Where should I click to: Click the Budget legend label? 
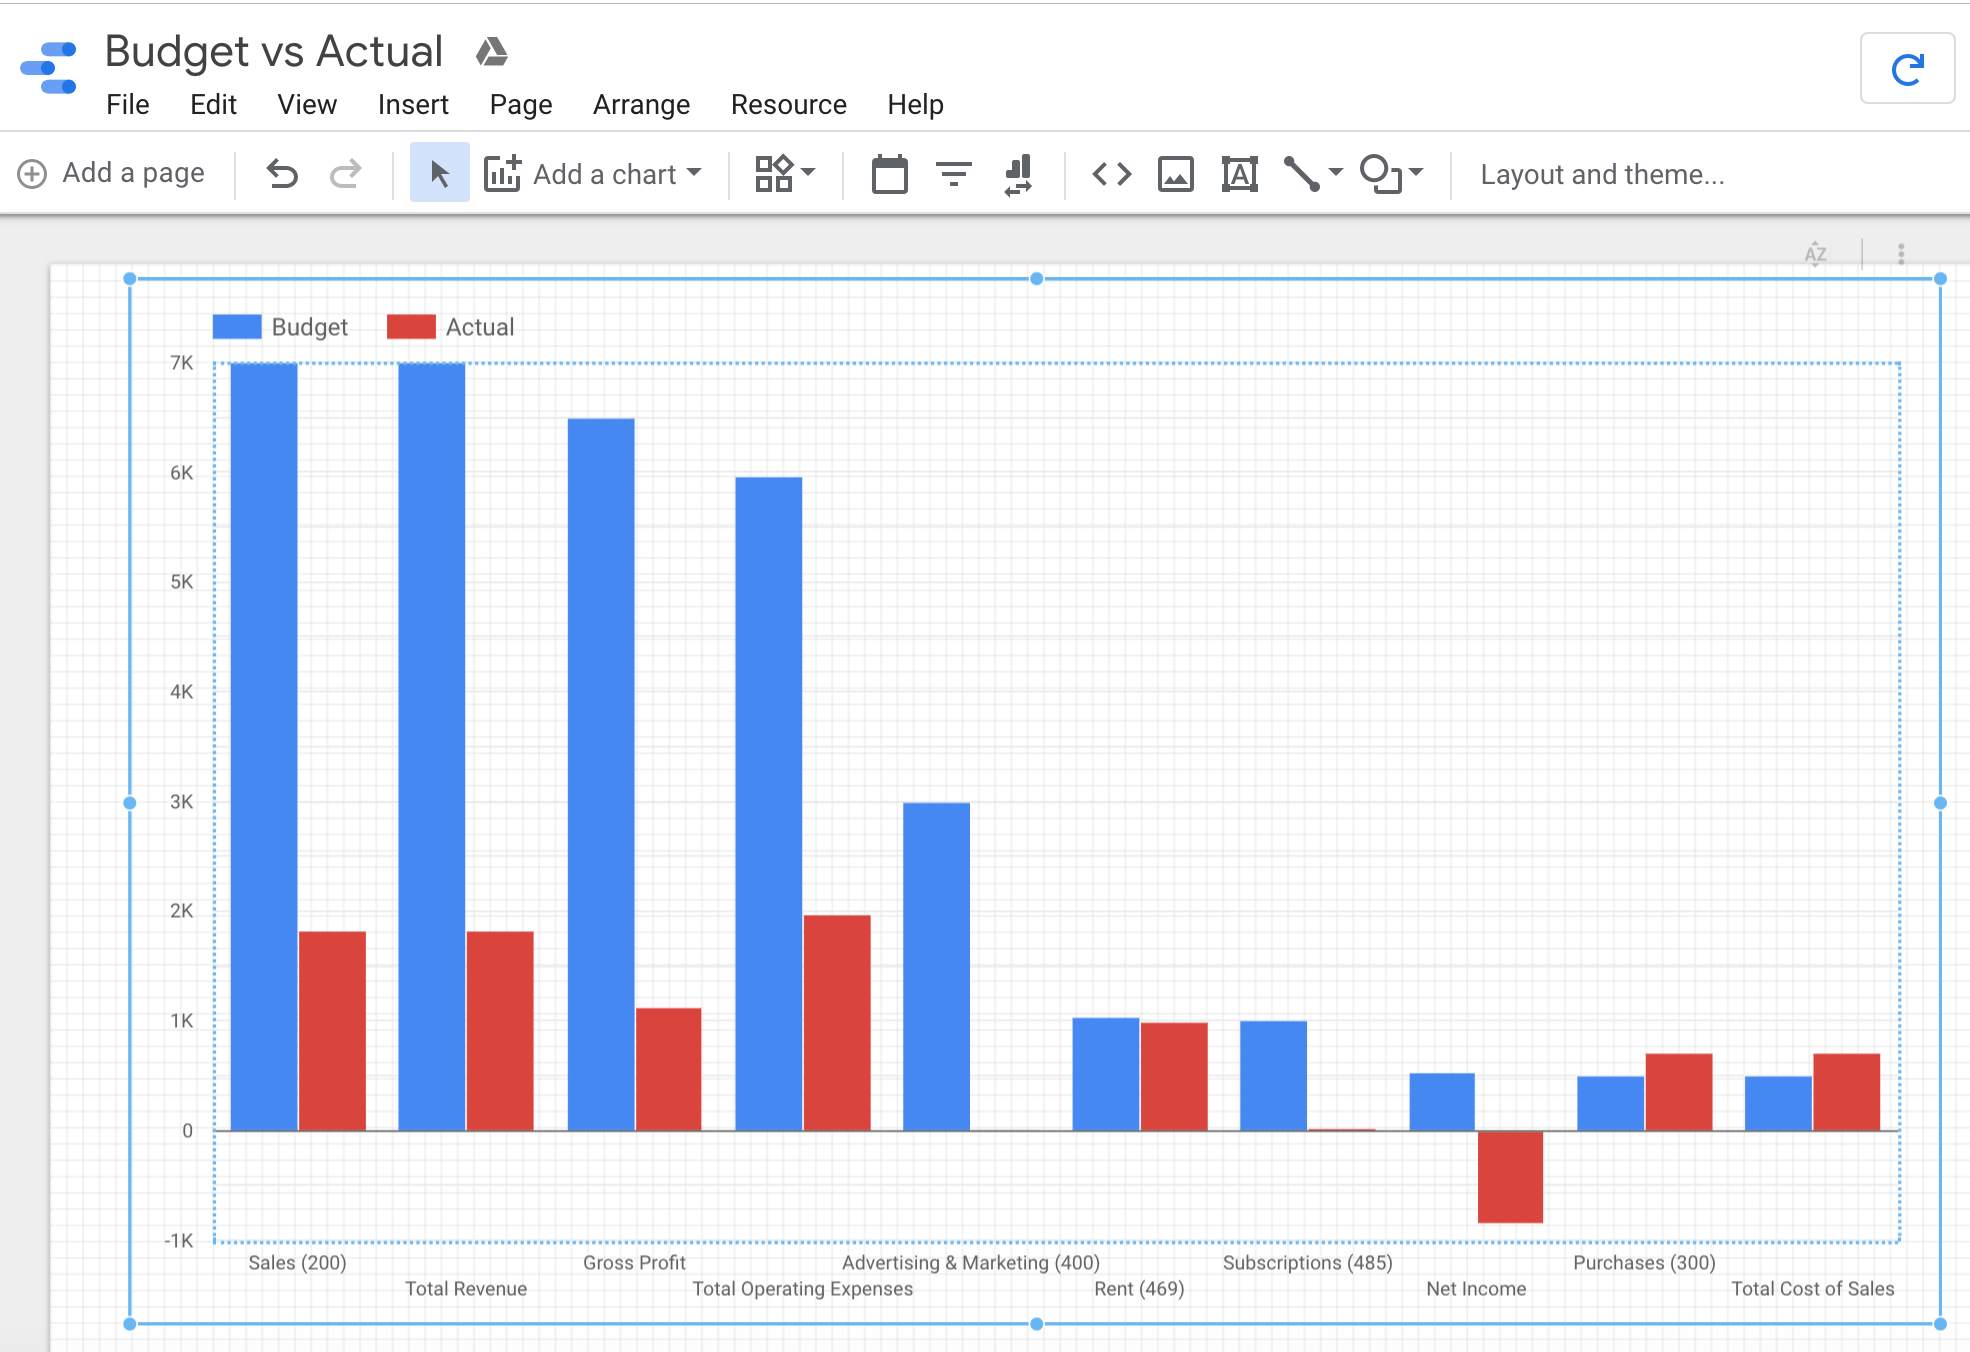pos(310,327)
